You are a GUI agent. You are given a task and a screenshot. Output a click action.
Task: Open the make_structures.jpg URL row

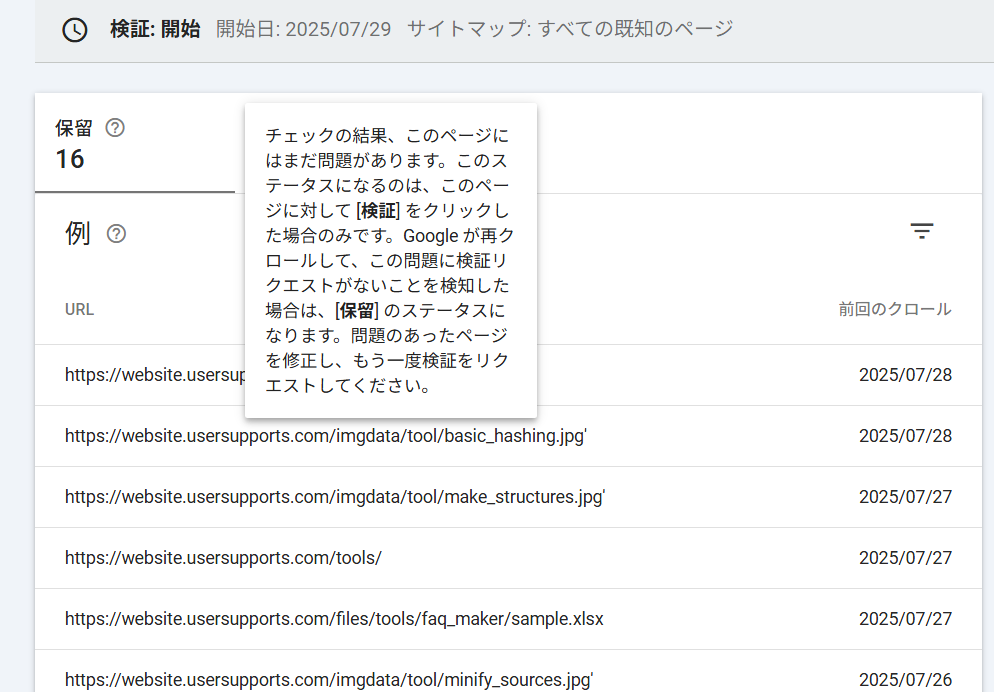tap(335, 497)
